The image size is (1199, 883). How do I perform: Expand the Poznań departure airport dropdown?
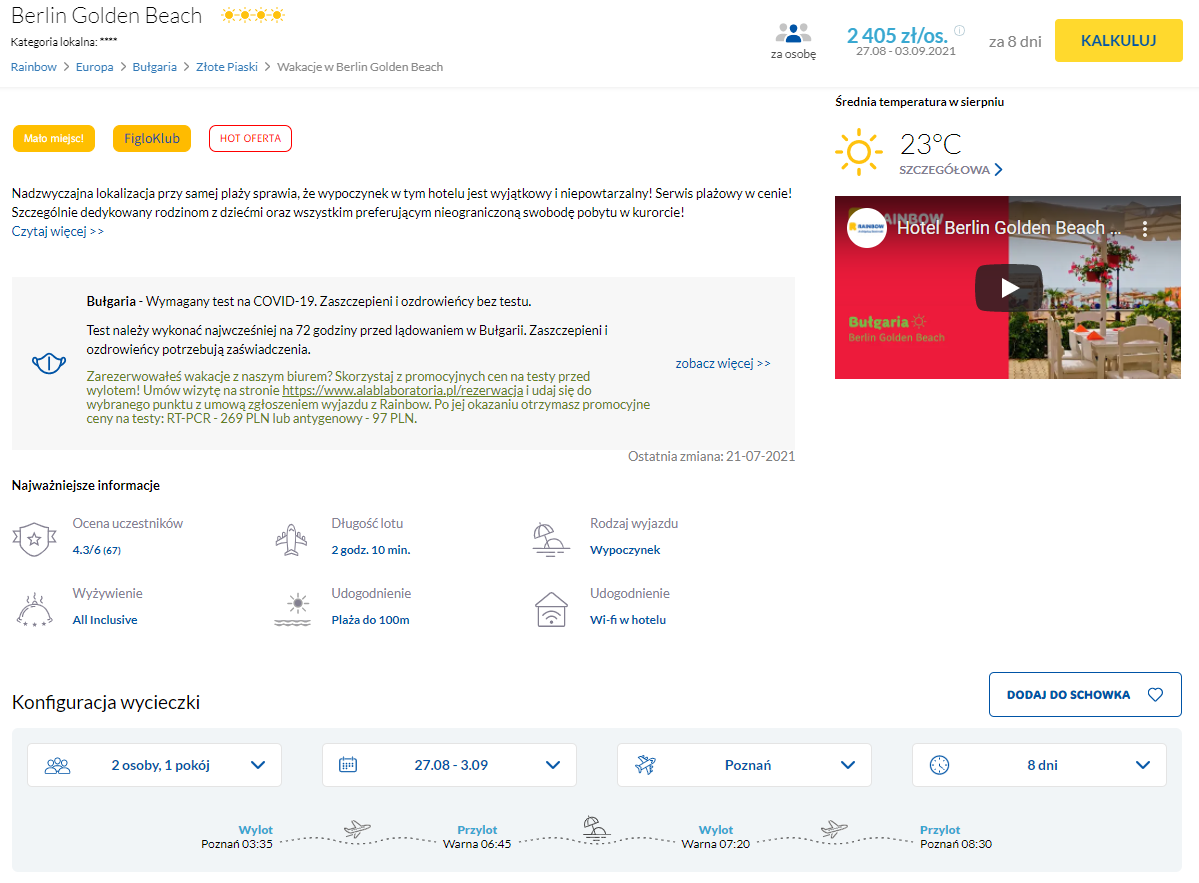744,765
